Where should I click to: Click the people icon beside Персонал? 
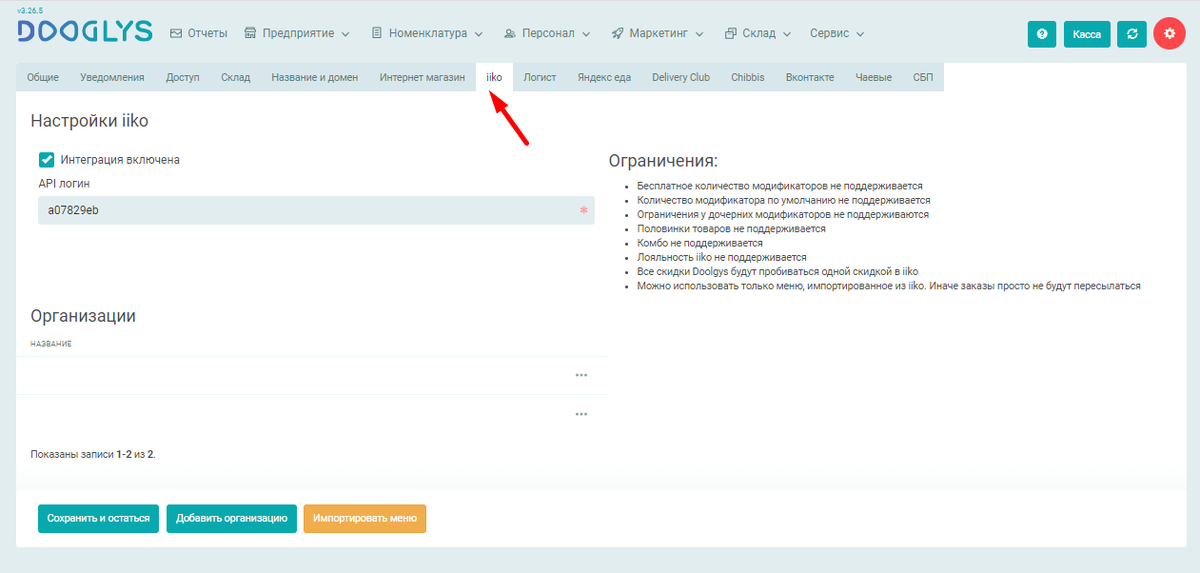tap(511, 33)
